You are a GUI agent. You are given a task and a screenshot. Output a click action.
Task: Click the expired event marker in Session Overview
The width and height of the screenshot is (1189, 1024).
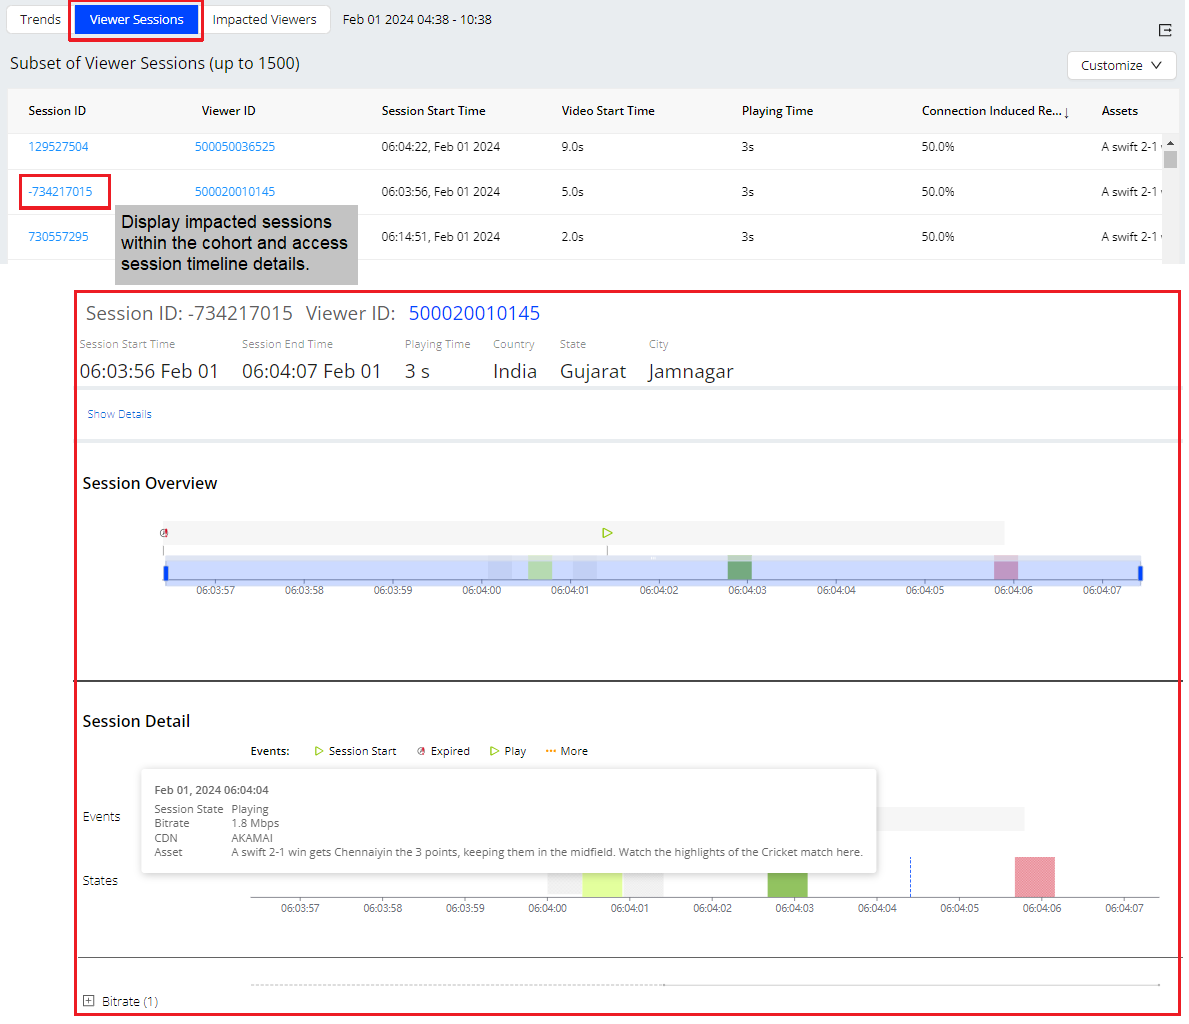(x=164, y=533)
